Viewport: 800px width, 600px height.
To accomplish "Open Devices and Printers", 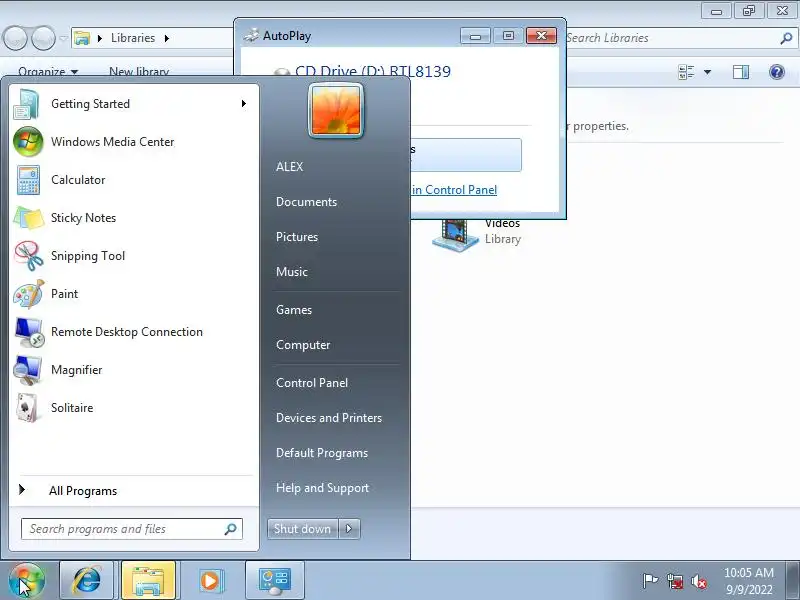I will coord(329,418).
